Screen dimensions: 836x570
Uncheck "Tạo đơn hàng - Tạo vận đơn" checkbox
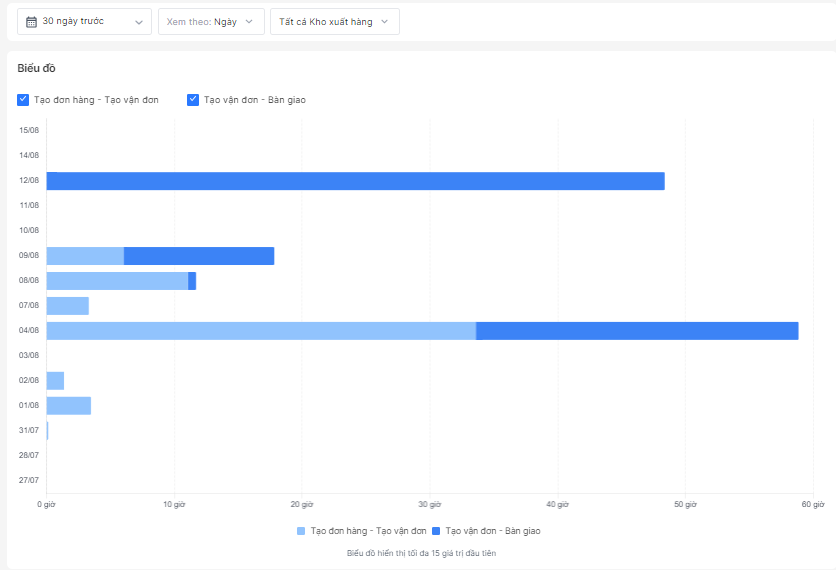[23, 100]
